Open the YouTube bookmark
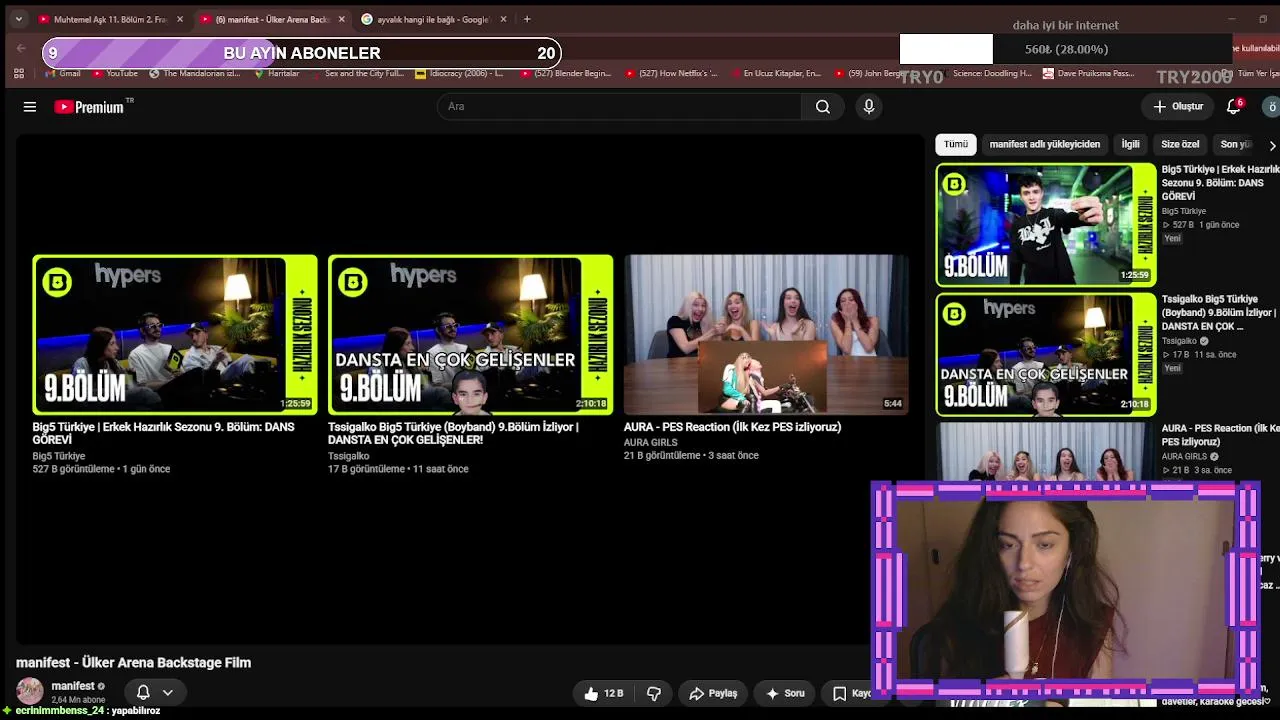 click(115, 73)
